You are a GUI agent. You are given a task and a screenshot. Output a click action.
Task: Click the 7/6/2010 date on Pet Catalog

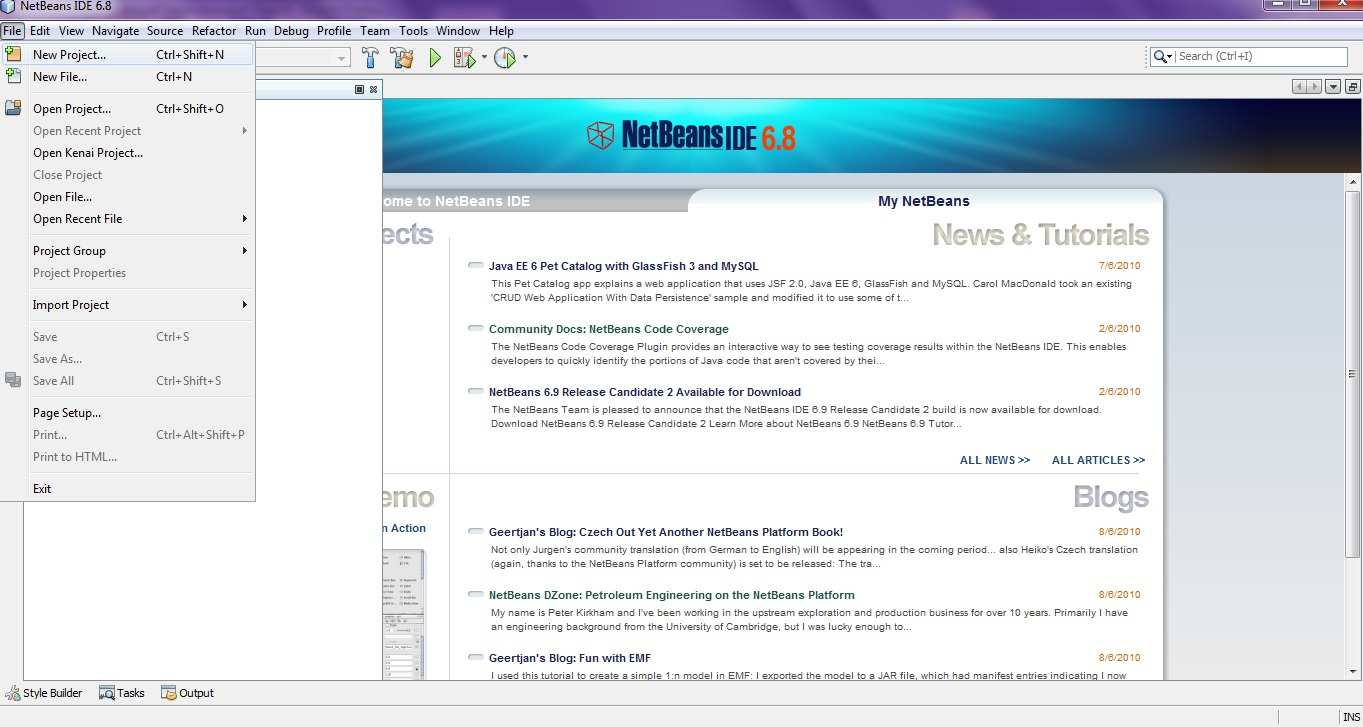pyautogui.click(x=1119, y=266)
